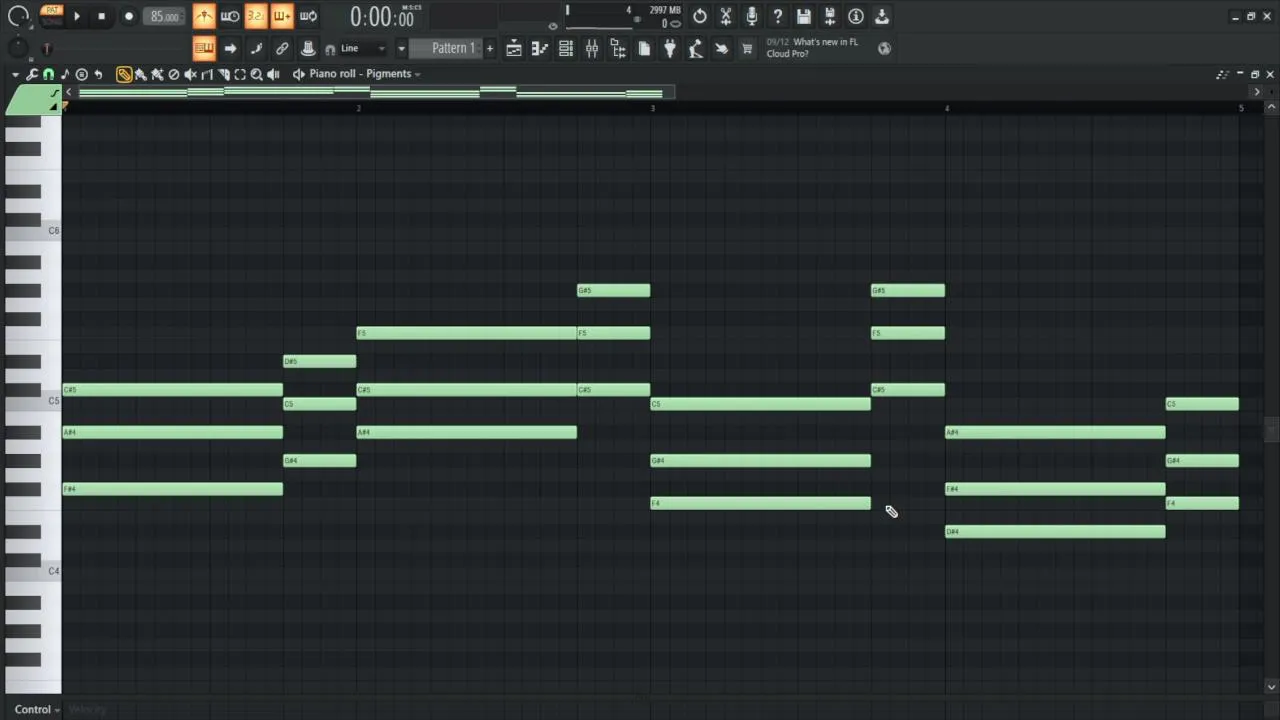Save project with the floppy disk icon

pos(804,16)
